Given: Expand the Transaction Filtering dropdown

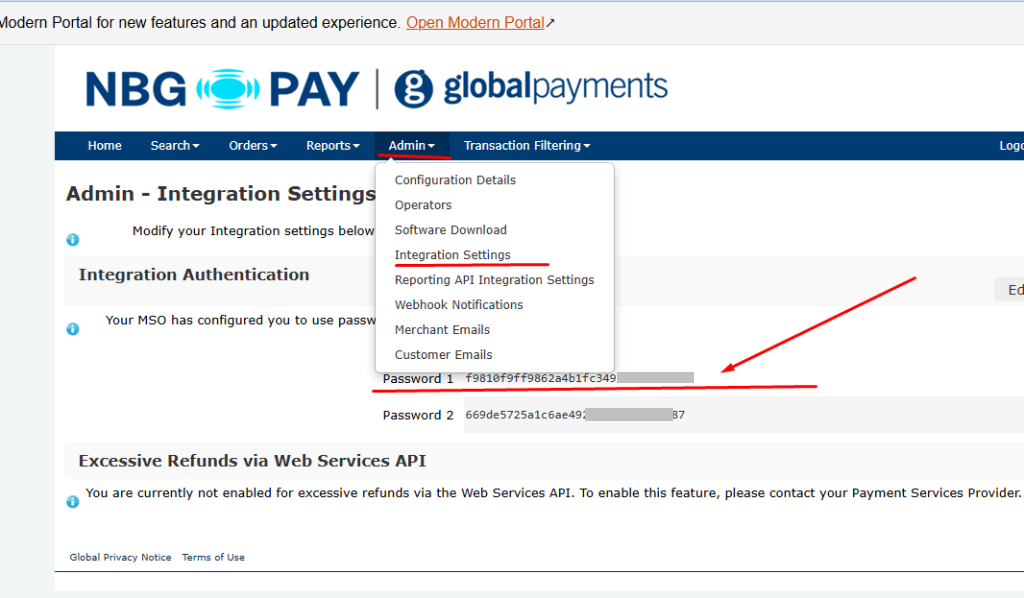Looking at the screenshot, I should [x=526, y=146].
